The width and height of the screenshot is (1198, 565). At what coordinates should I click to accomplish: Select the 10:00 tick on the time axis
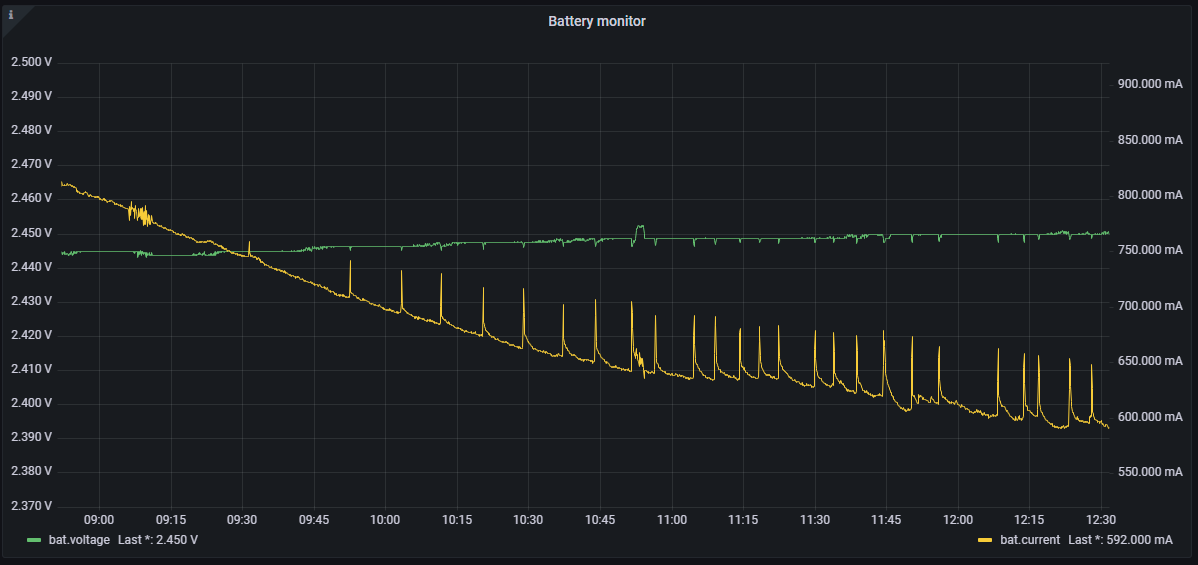coord(385,520)
